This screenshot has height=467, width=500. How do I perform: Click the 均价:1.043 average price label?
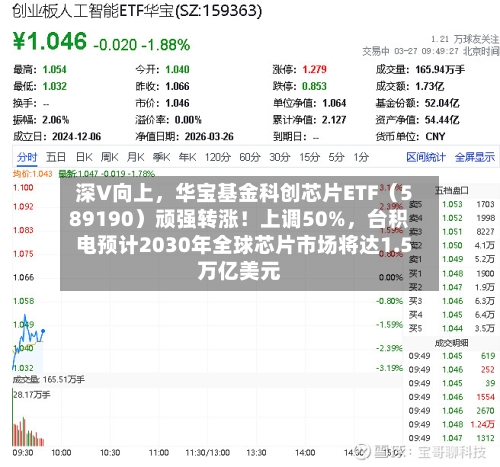click(x=33, y=174)
